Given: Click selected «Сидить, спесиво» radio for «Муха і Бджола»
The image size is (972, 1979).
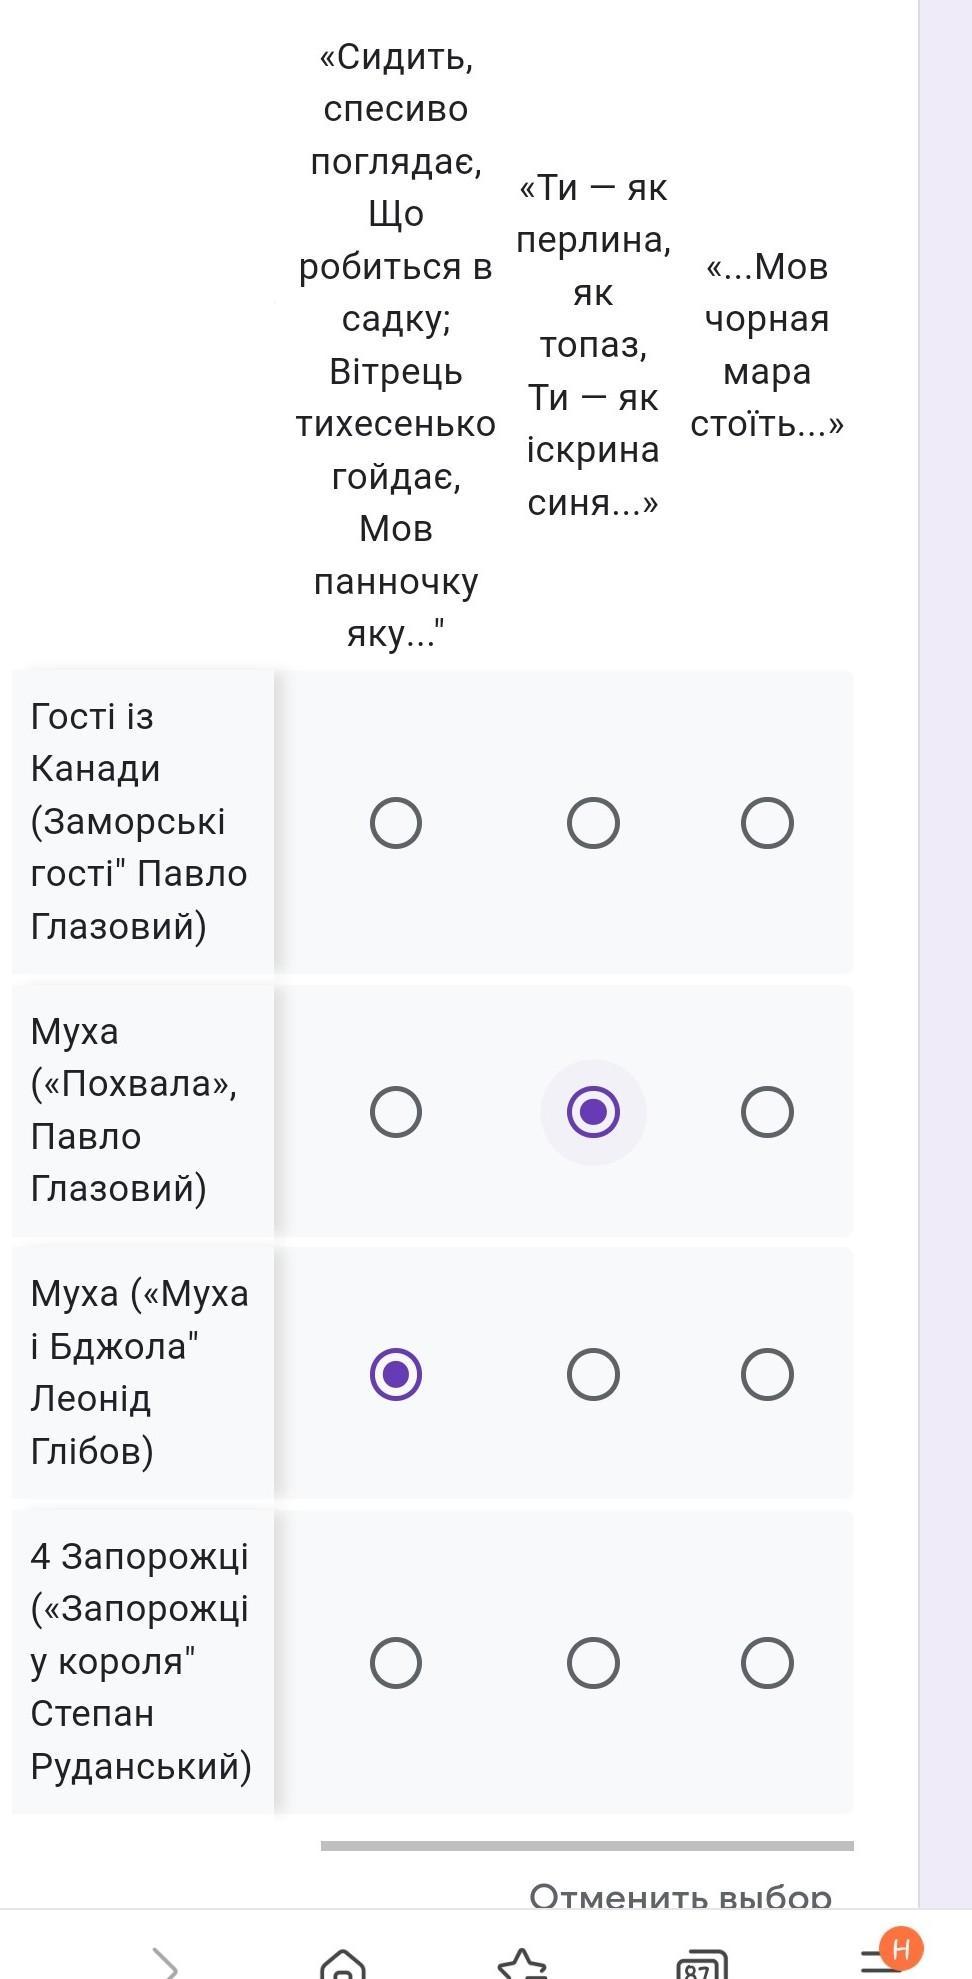Looking at the screenshot, I should (396, 1374).
